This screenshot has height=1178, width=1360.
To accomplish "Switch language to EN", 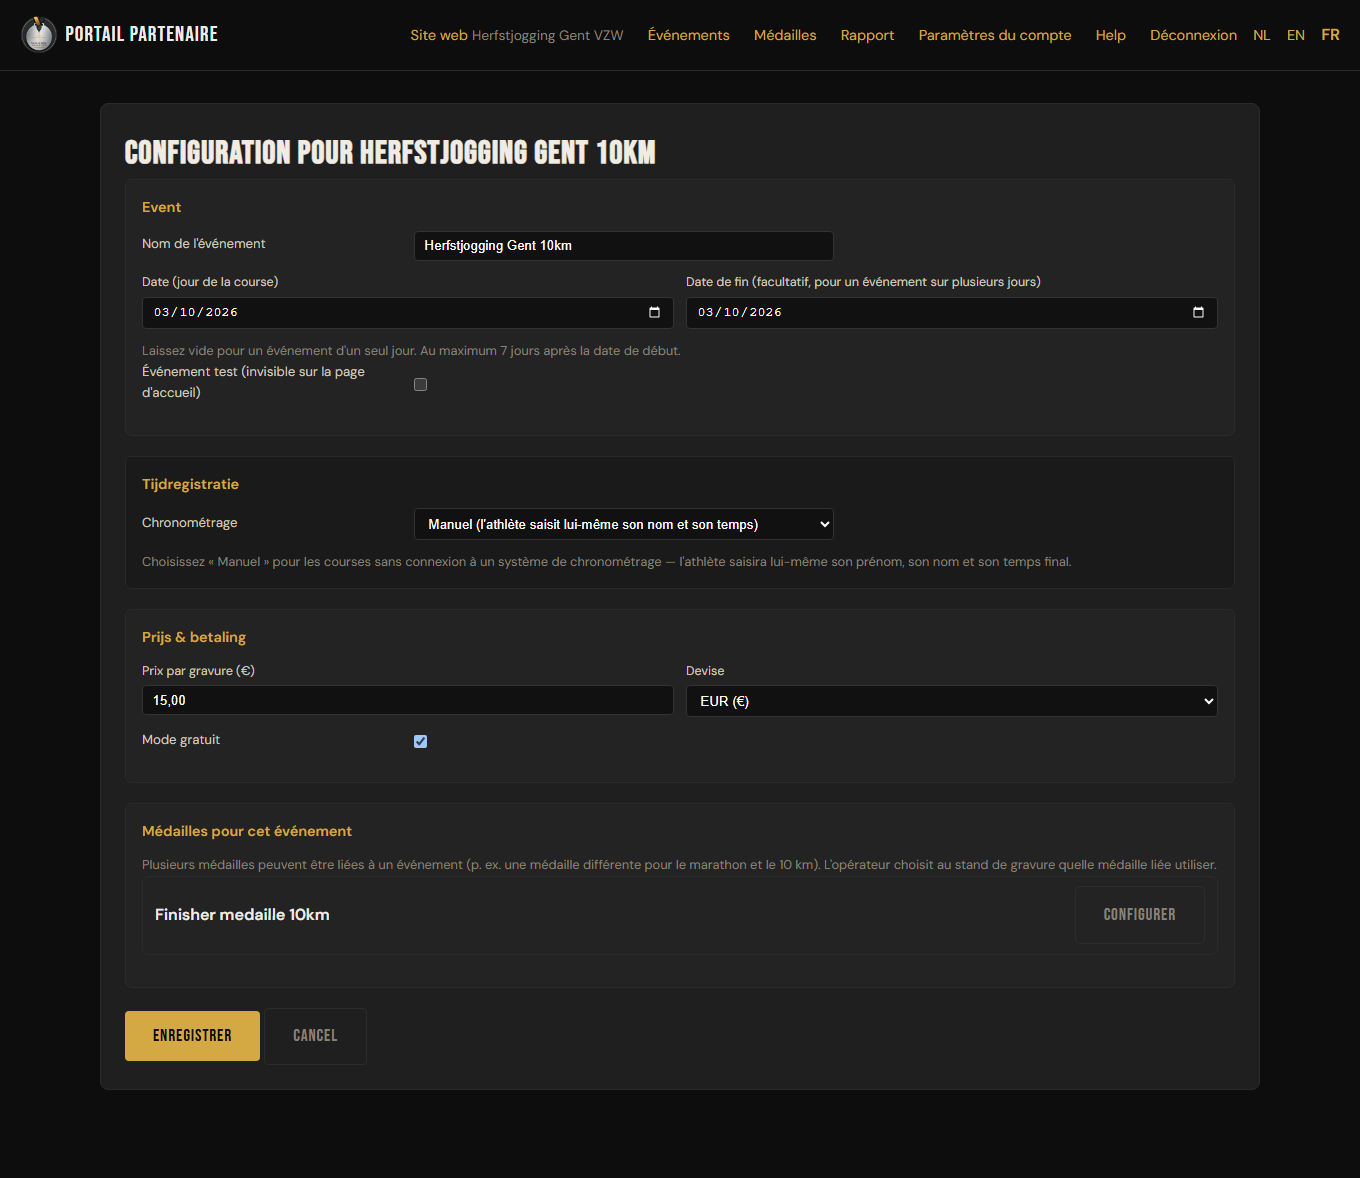I will pos(1296,35).
